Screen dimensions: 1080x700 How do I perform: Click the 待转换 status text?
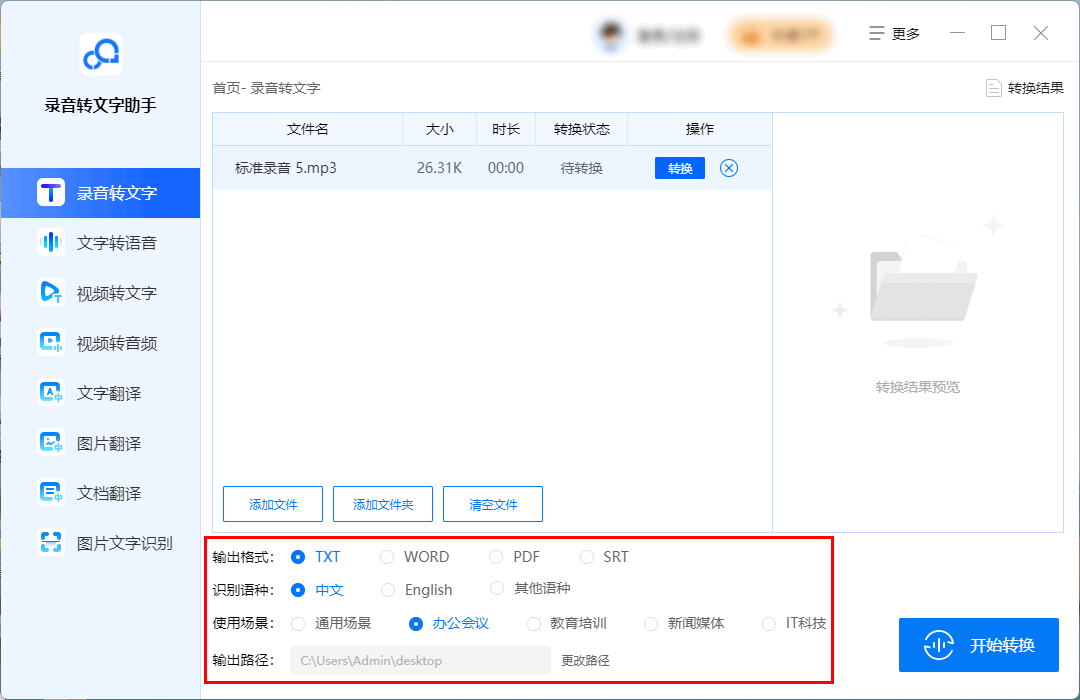point(581,168)
